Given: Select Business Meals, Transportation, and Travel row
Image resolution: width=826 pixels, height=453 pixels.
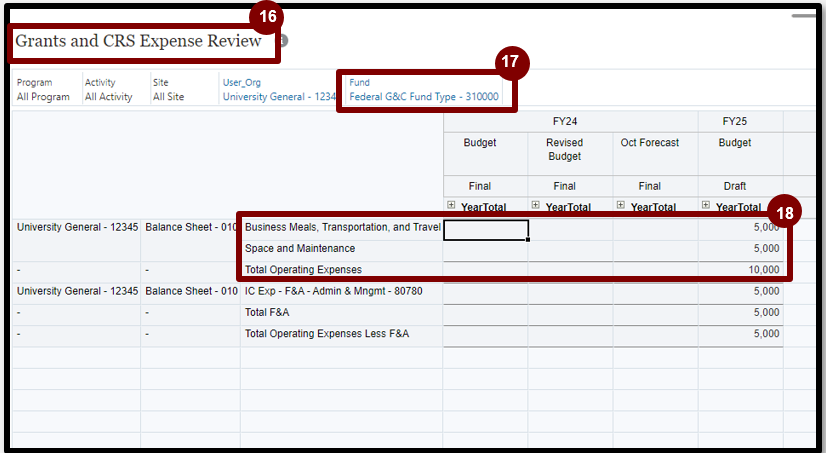Looking at the screenshot, I should pyautogui.click(x=342, y=228).
